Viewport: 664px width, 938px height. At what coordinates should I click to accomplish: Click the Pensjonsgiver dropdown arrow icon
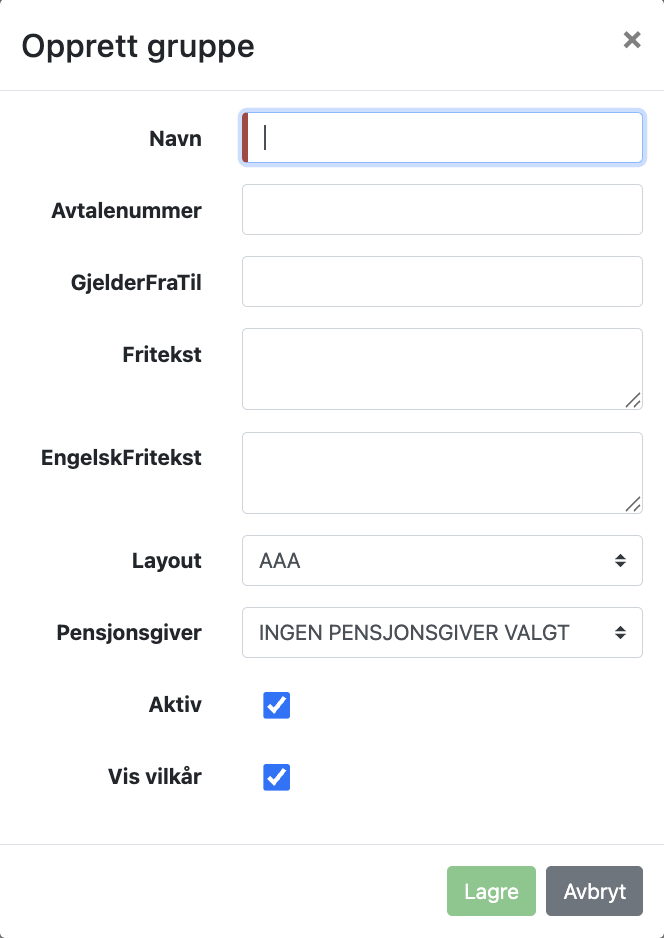tap(621, 633)
